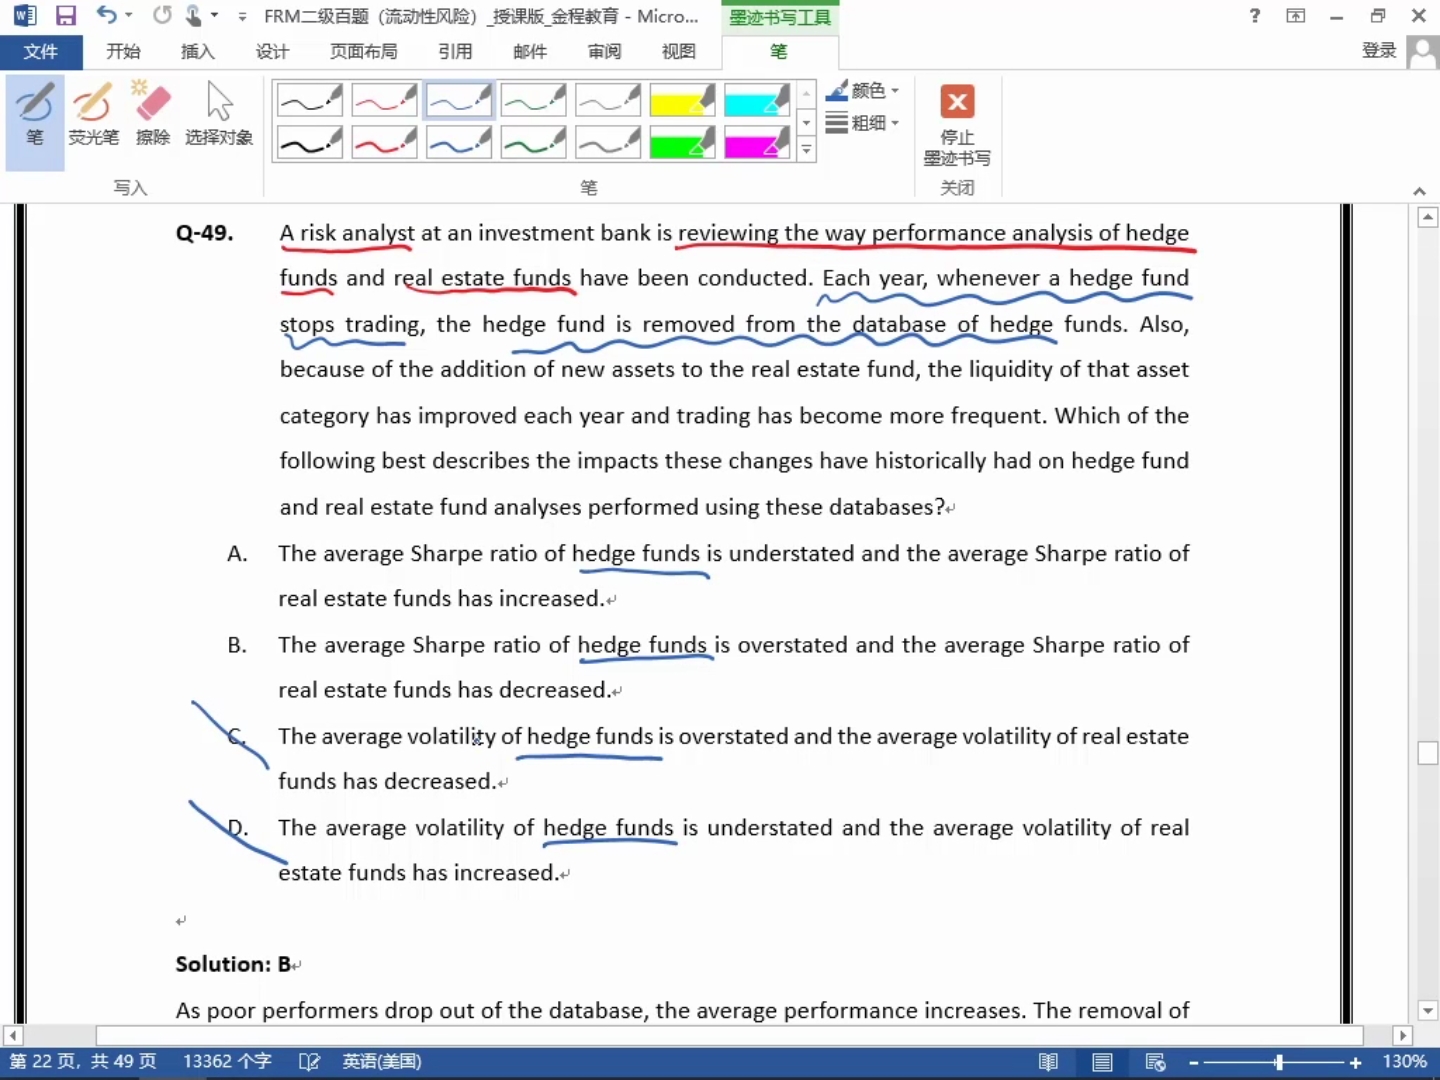Open the Review (审阅) ribbon tab

pos(604,52)
